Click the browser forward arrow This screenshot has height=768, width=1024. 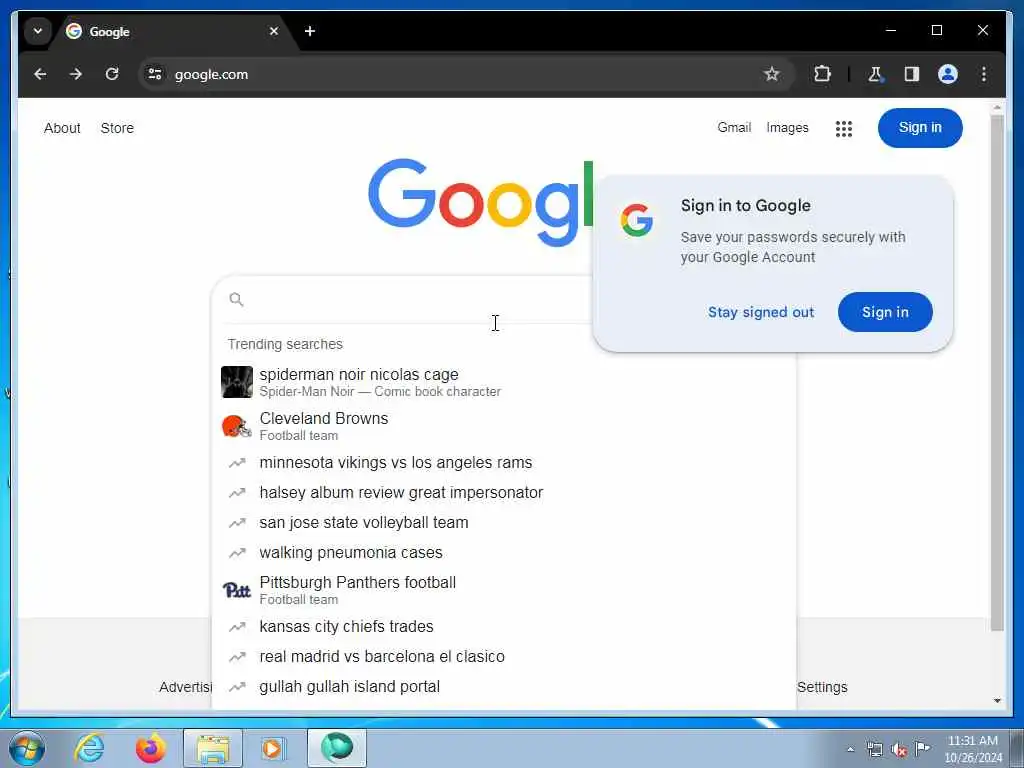tap(76, 74)
